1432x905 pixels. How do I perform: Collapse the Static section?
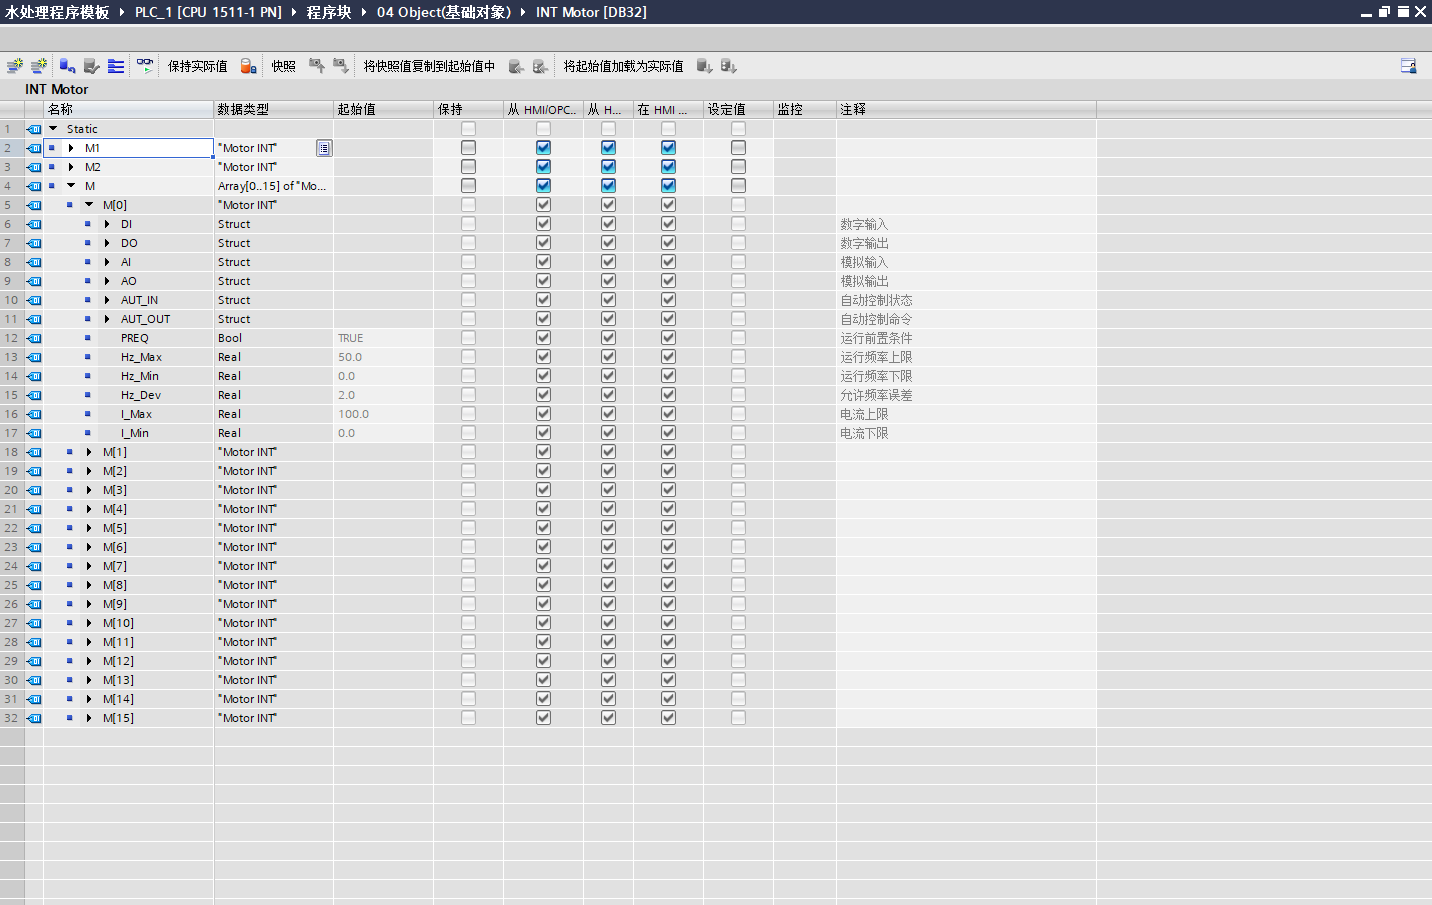click(x=53, y=128)
